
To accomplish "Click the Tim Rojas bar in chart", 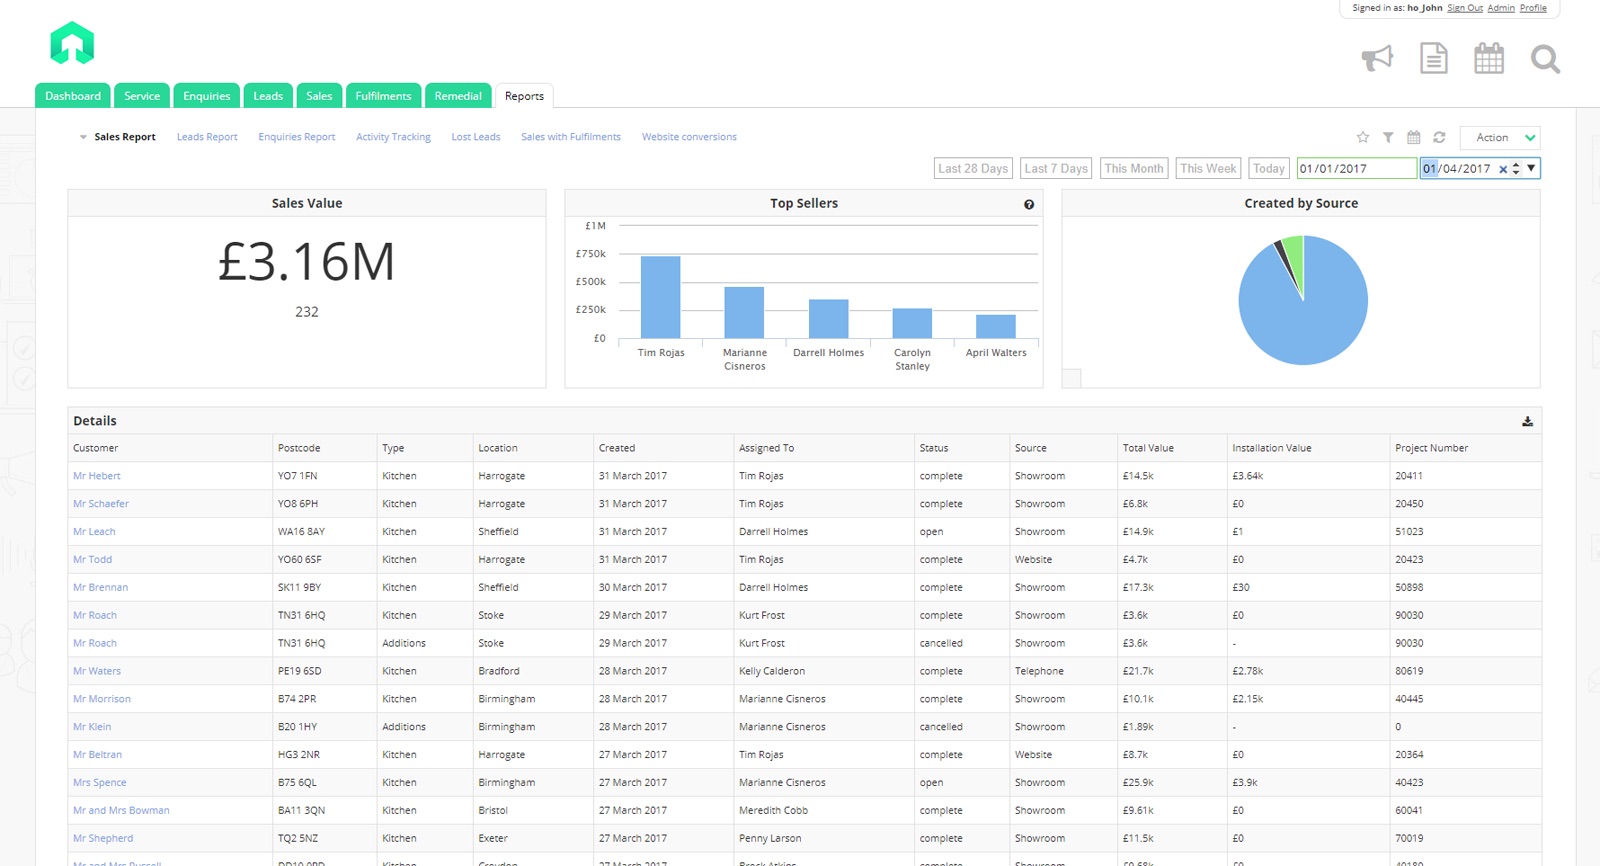I will [x=660, y=297].
